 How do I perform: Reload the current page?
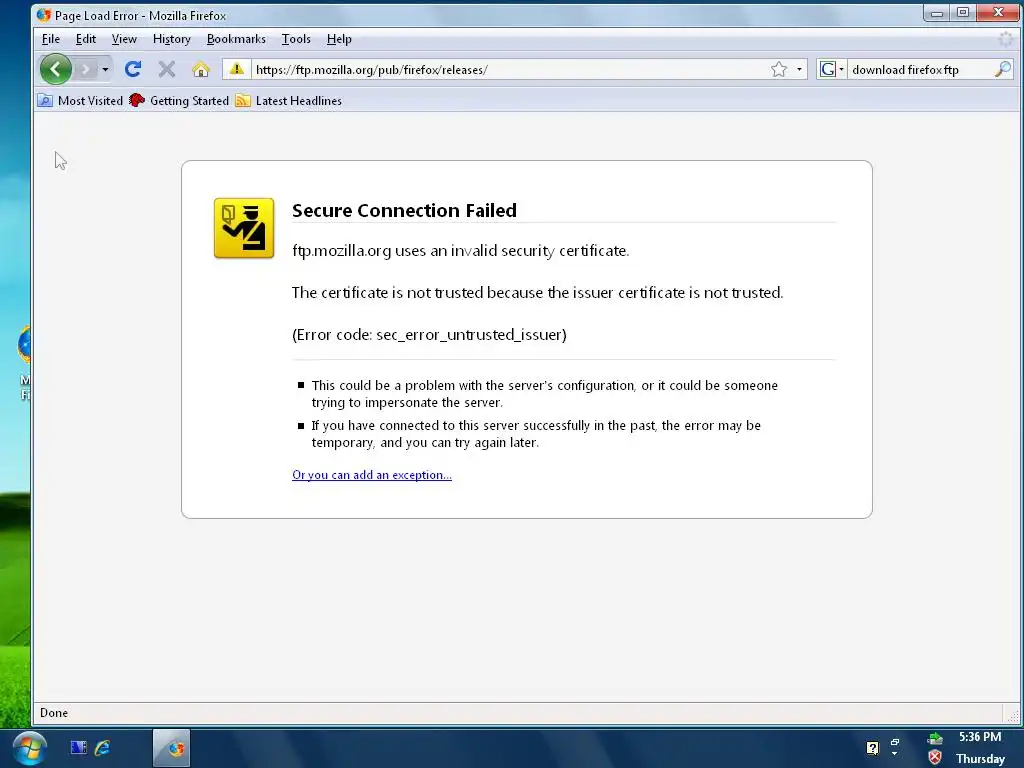[x=133, y=69]
